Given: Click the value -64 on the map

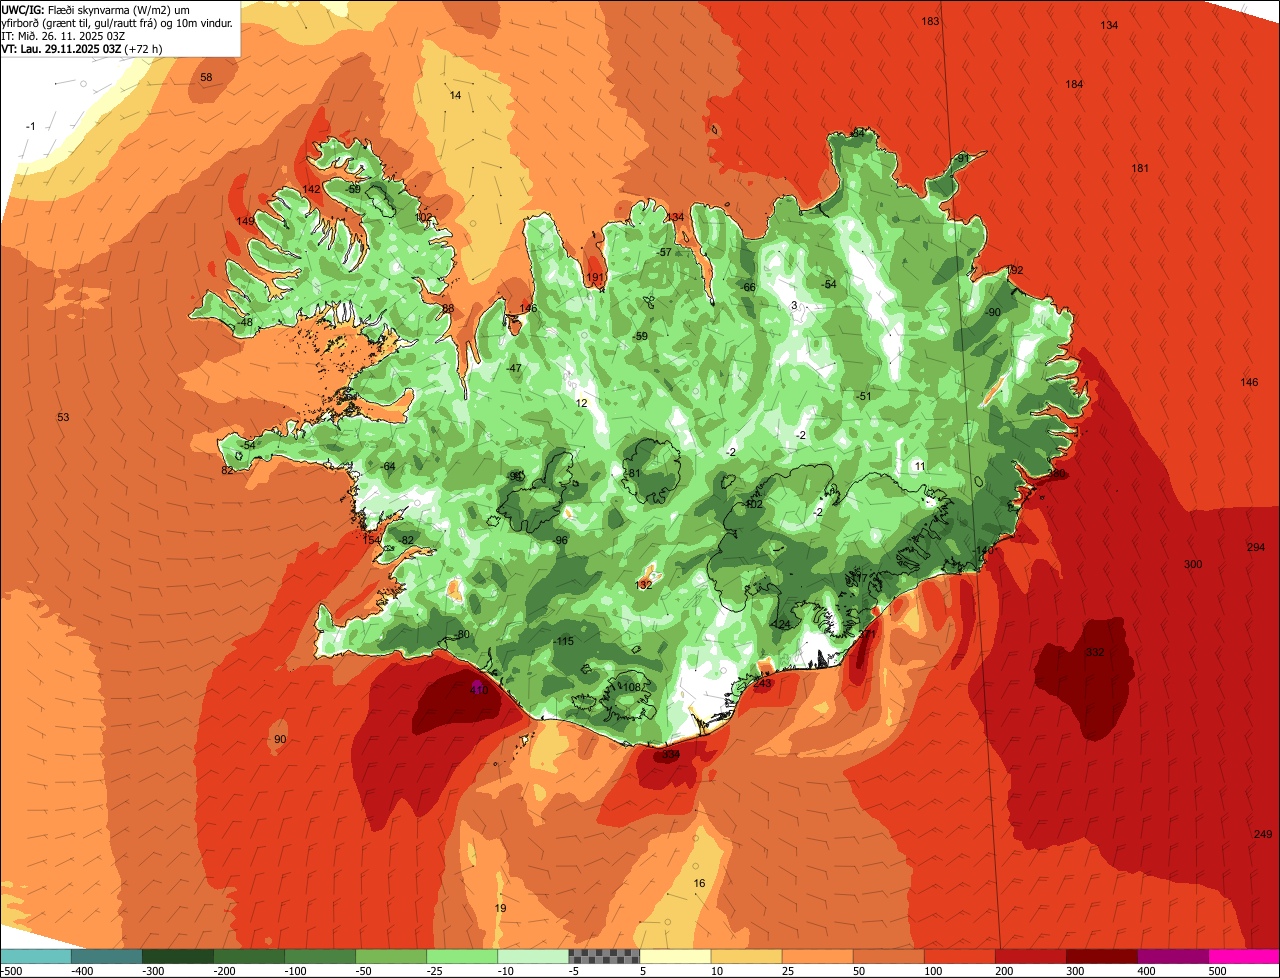Looking at the screenshot, I should click(388, 466).
